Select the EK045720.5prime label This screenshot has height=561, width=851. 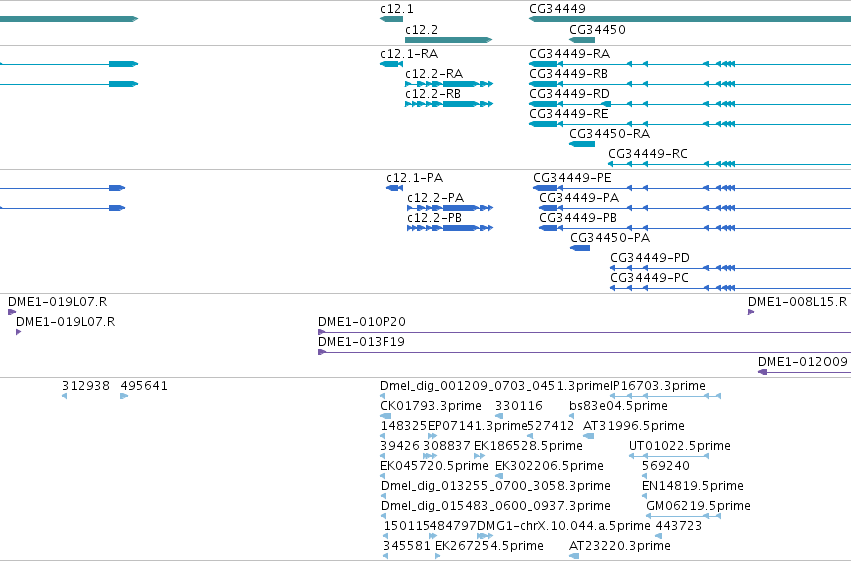[x=434, y=467]
